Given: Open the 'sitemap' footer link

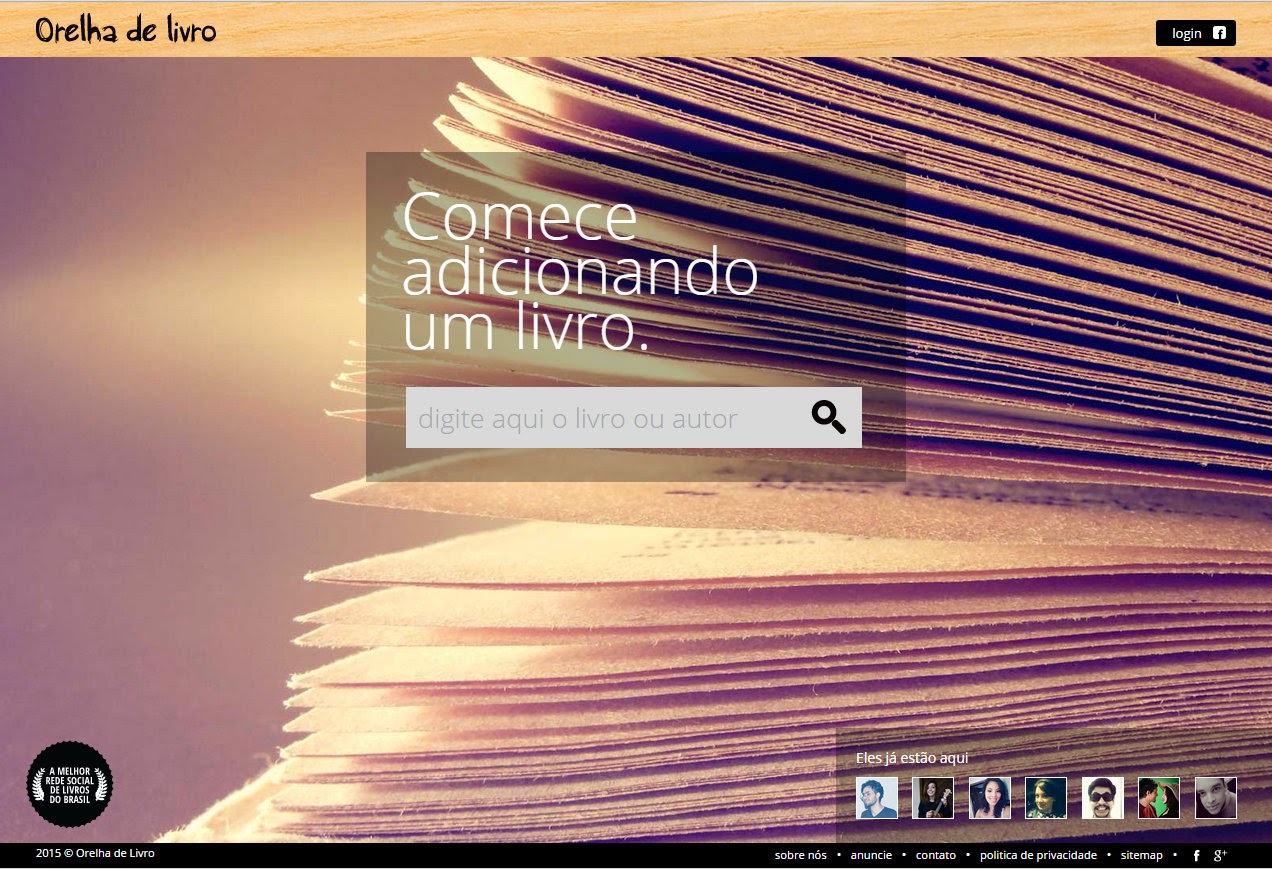Looking at the screenshot, I should (x=1141, y=855).
